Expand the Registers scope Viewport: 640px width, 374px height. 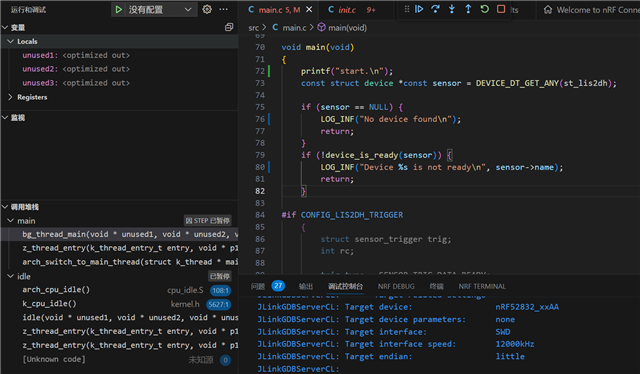pos(11,97)
